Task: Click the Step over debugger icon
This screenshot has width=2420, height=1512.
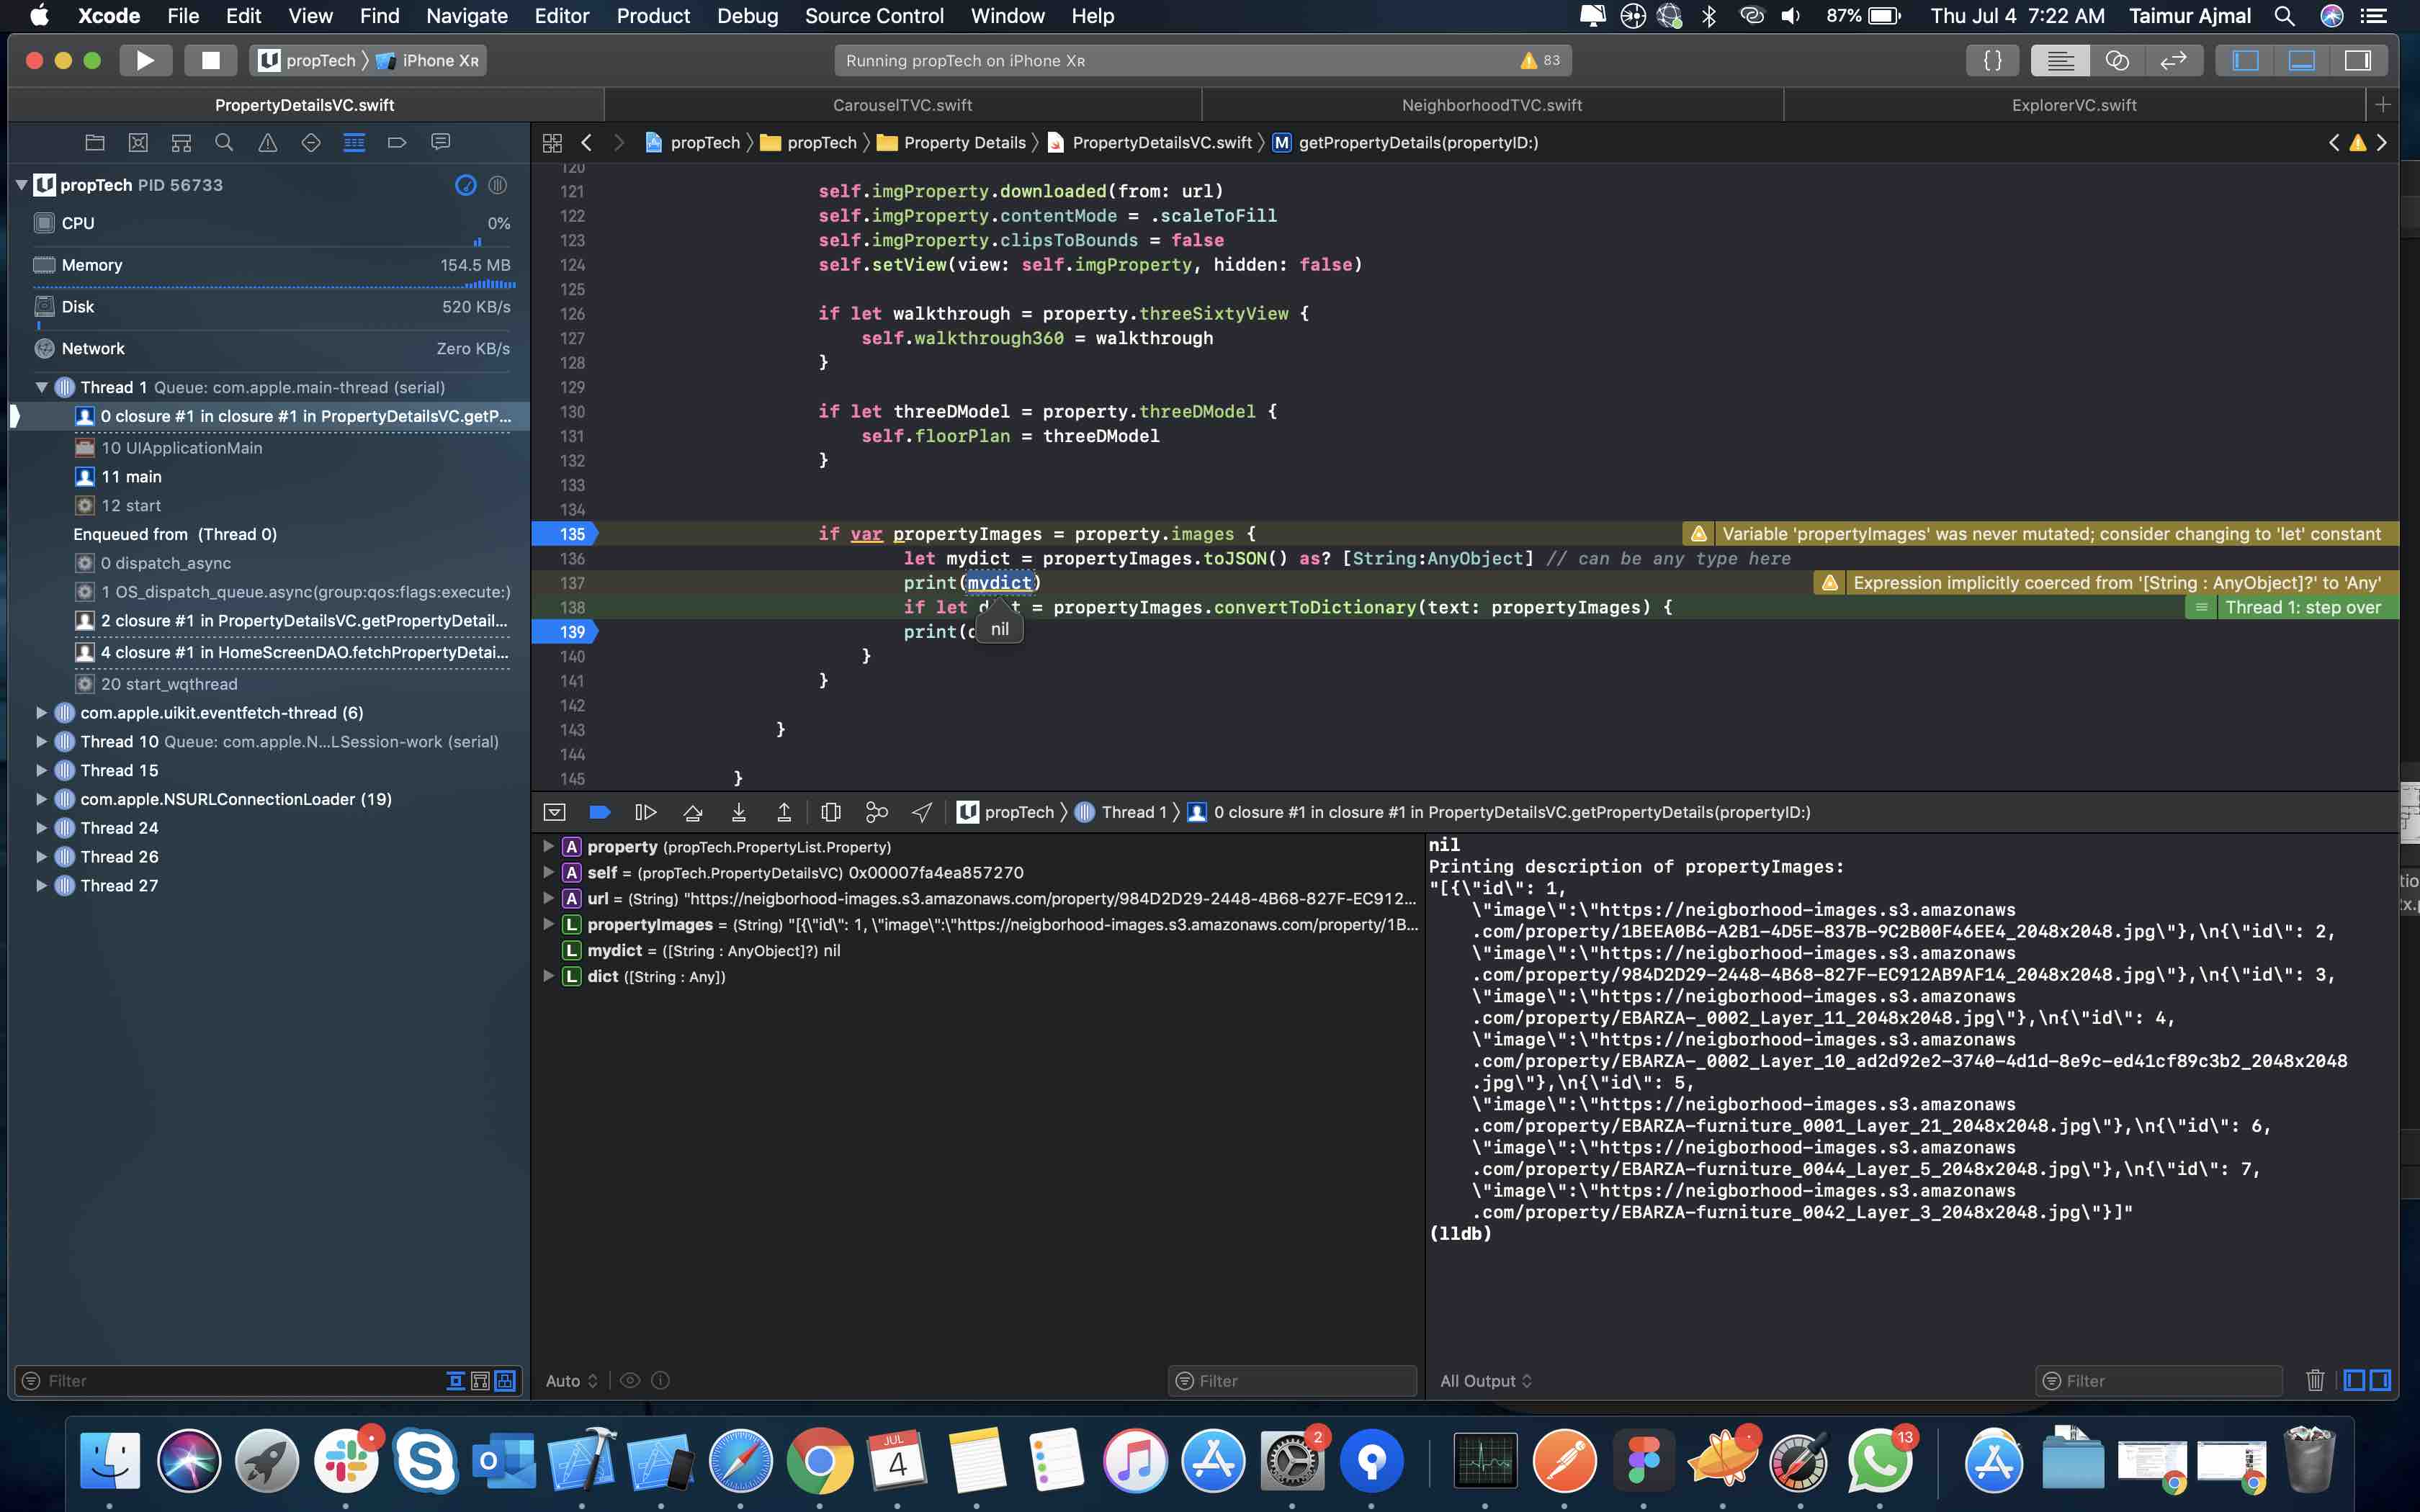Action: tap(692, 812)
